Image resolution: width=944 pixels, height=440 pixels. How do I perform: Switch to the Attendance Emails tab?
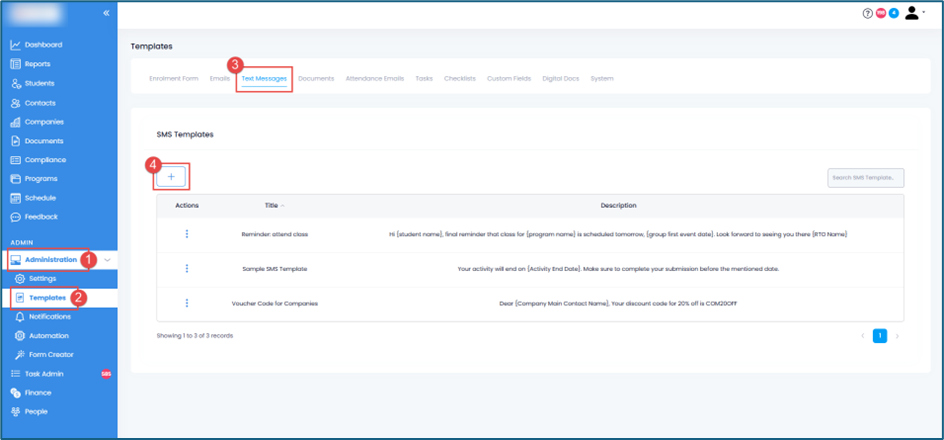coord(375,78)
